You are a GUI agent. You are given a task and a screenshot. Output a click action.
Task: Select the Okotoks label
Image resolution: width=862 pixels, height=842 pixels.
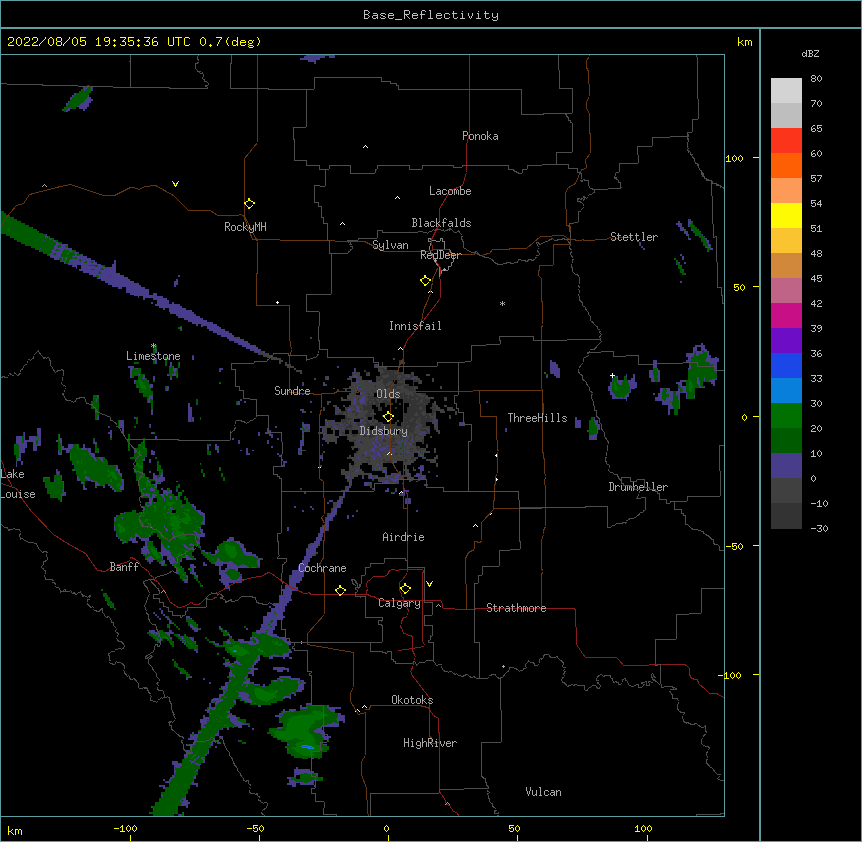point(412,700)
